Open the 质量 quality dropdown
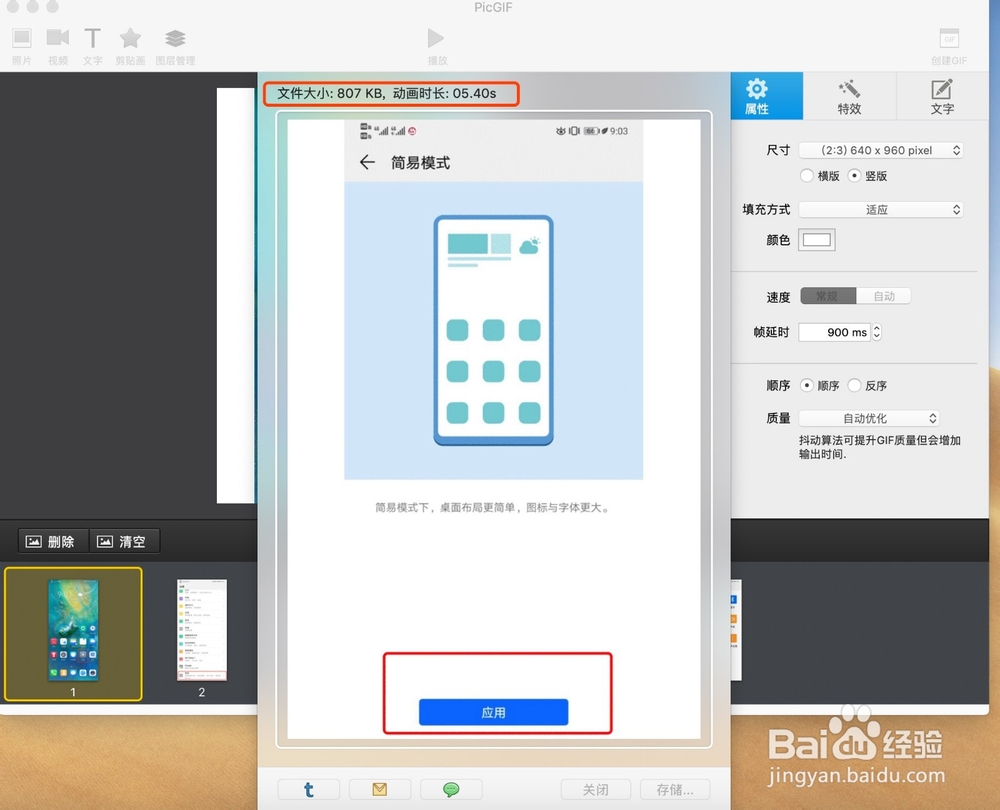 click(869, 418)
